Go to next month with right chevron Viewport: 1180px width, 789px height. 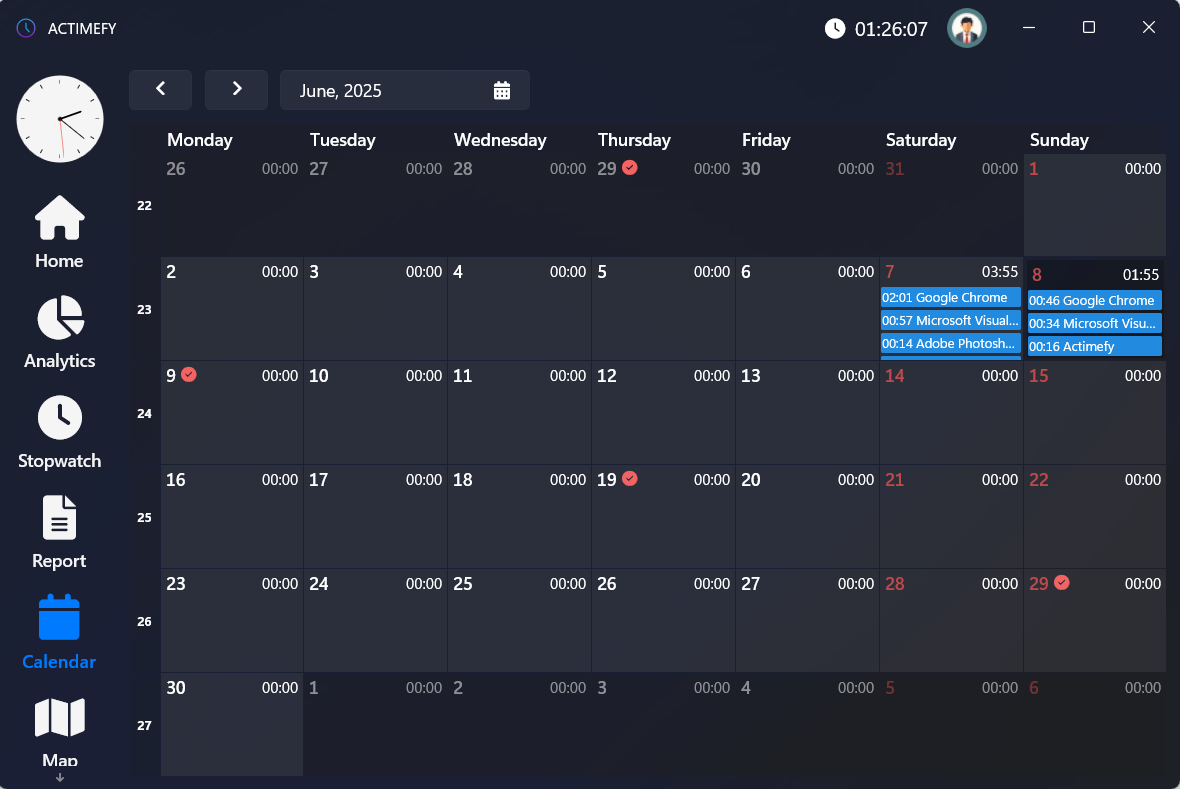click(x=236, y=89)
